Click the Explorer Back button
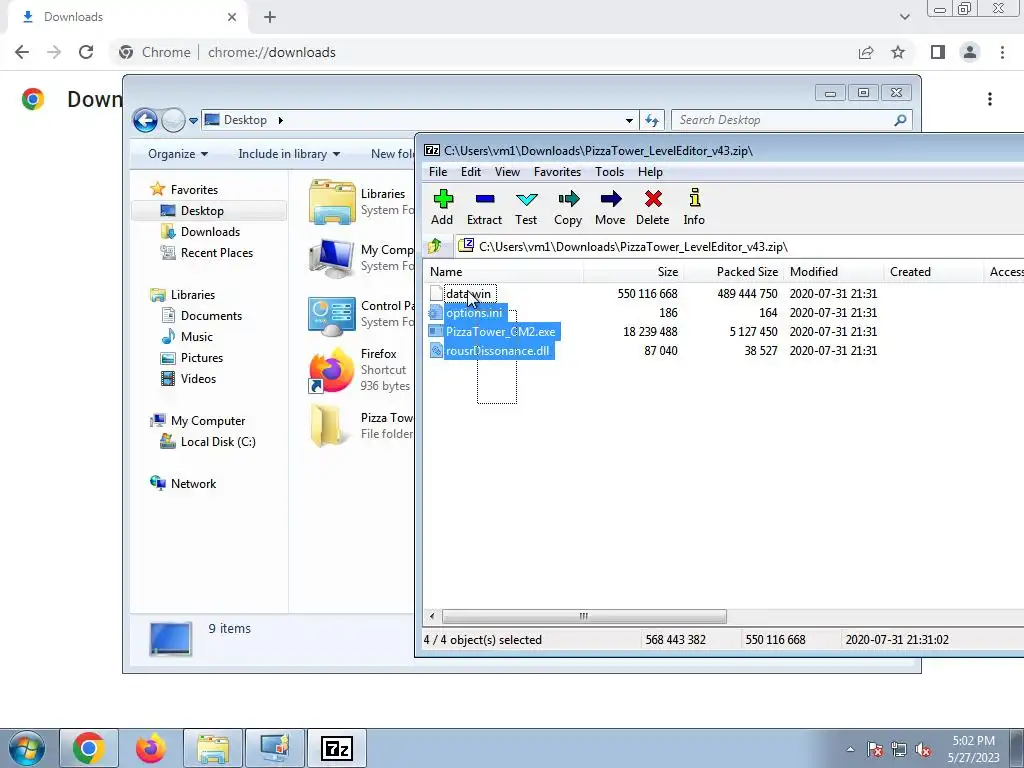The image size is (1024, 768). tap(145, 120)
